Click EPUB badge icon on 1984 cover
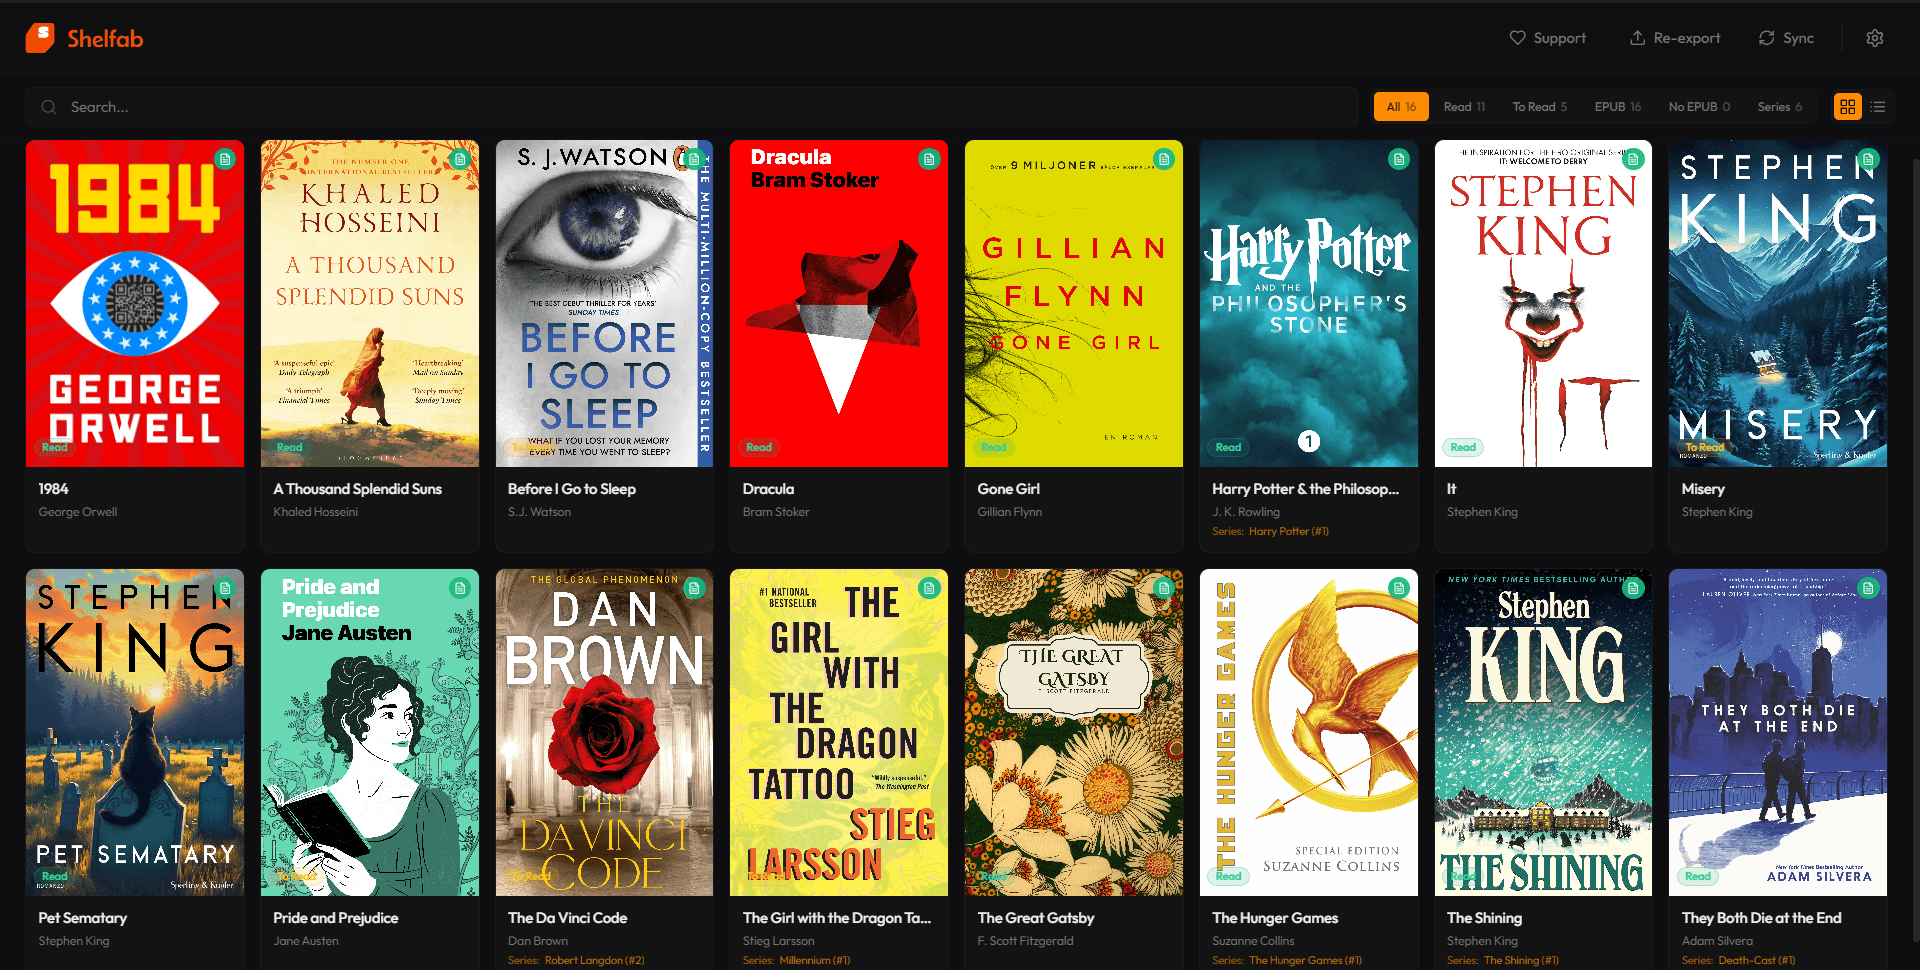The width and height of the screenshot is (1920, 970). tap(225, 159)
